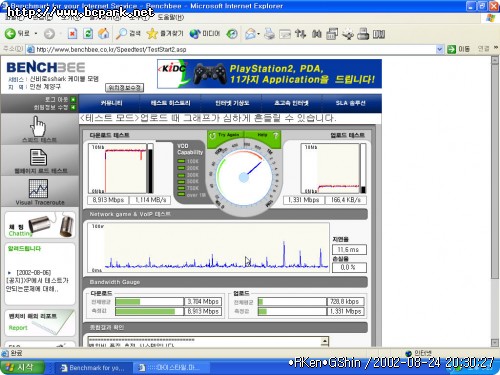Click the 728.8 kbps gauge value
500x375 pixels.
tap(345, 302)
